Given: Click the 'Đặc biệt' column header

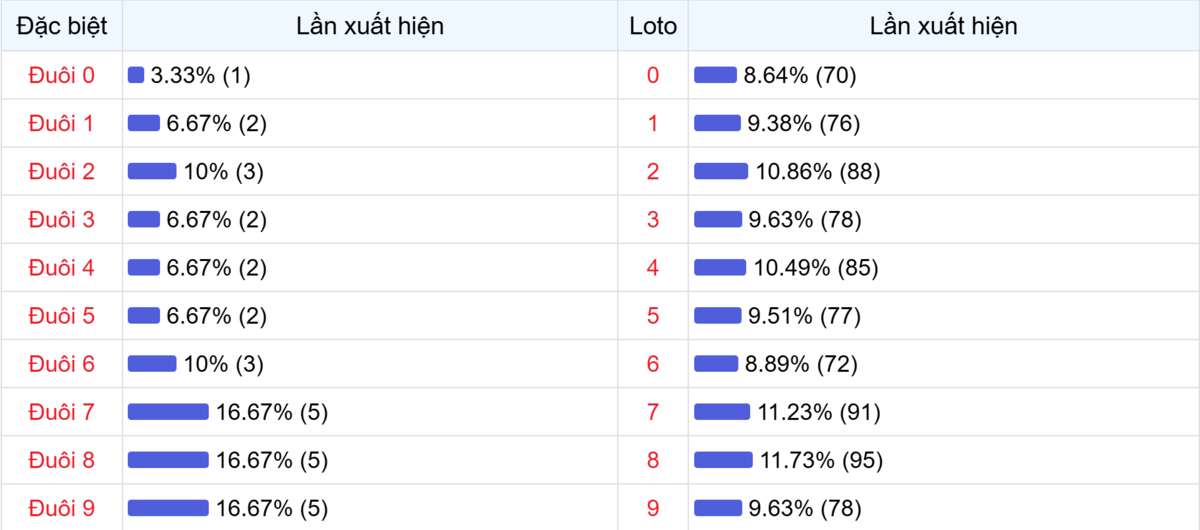Looking at the screenshot, I should tap(62, 26).
